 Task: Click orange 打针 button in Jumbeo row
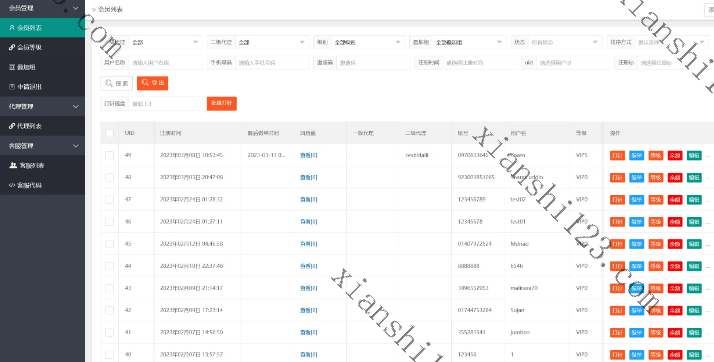tap(617, 332)
